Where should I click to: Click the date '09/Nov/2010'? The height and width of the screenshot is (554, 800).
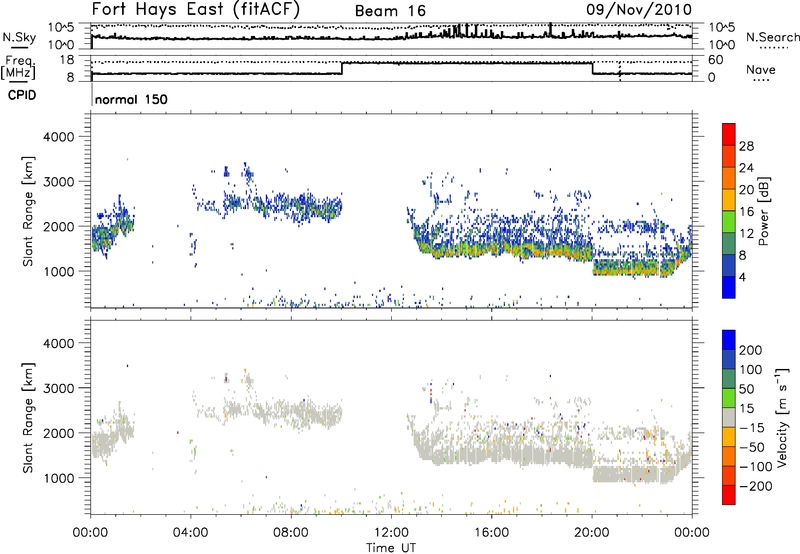tap(639, 10)
